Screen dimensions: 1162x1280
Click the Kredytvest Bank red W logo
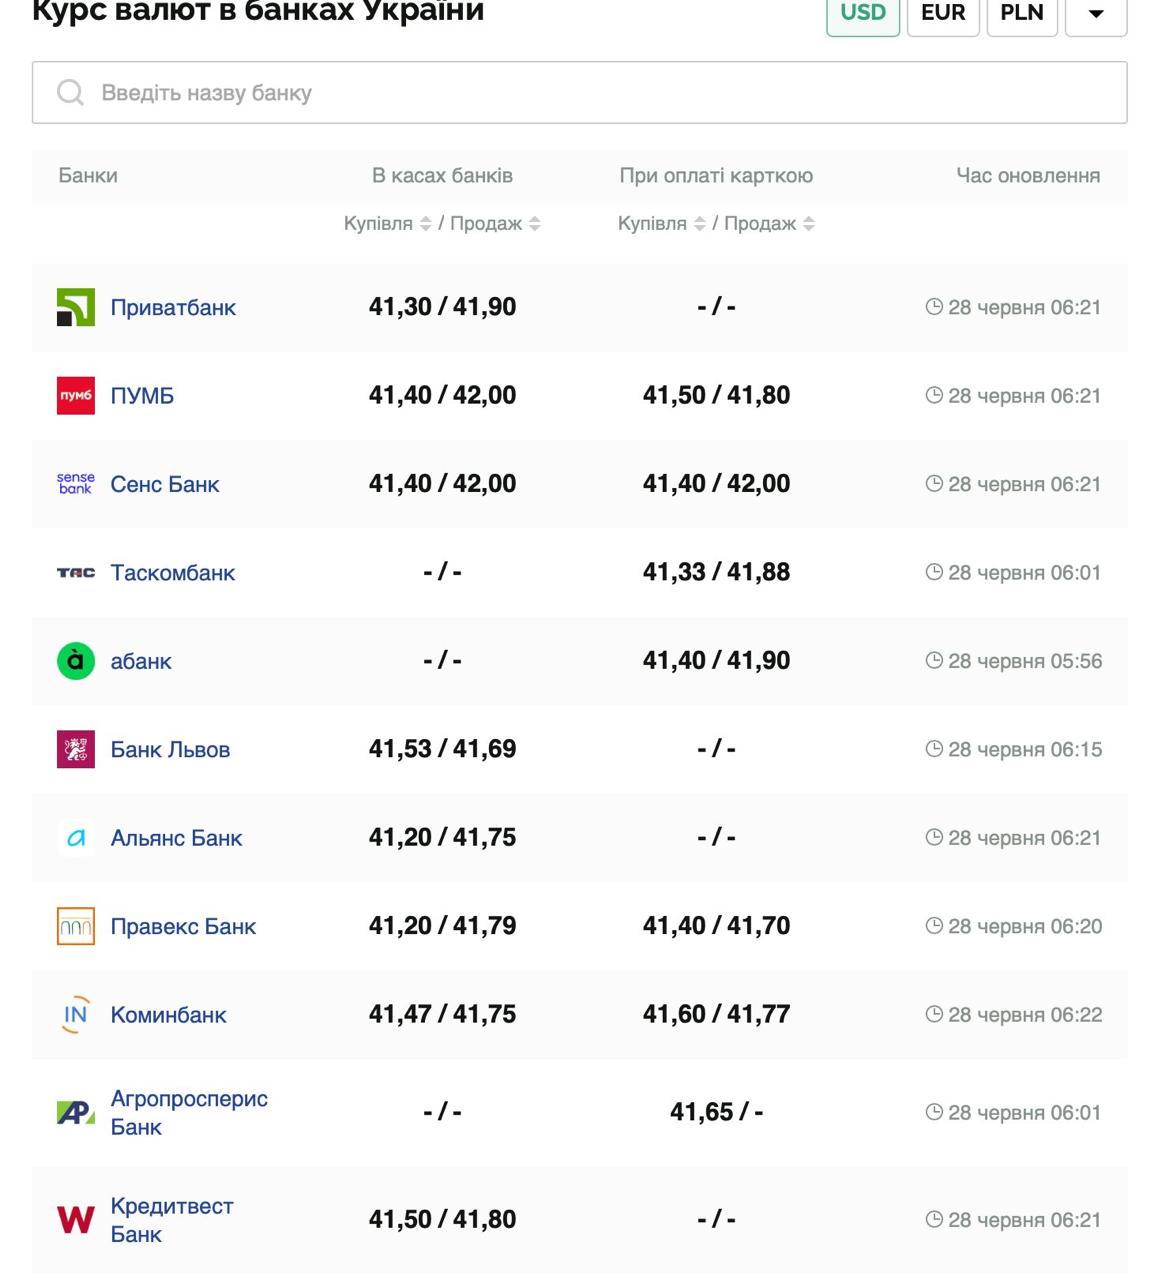pyautogui.click(x=76, y=1220)
